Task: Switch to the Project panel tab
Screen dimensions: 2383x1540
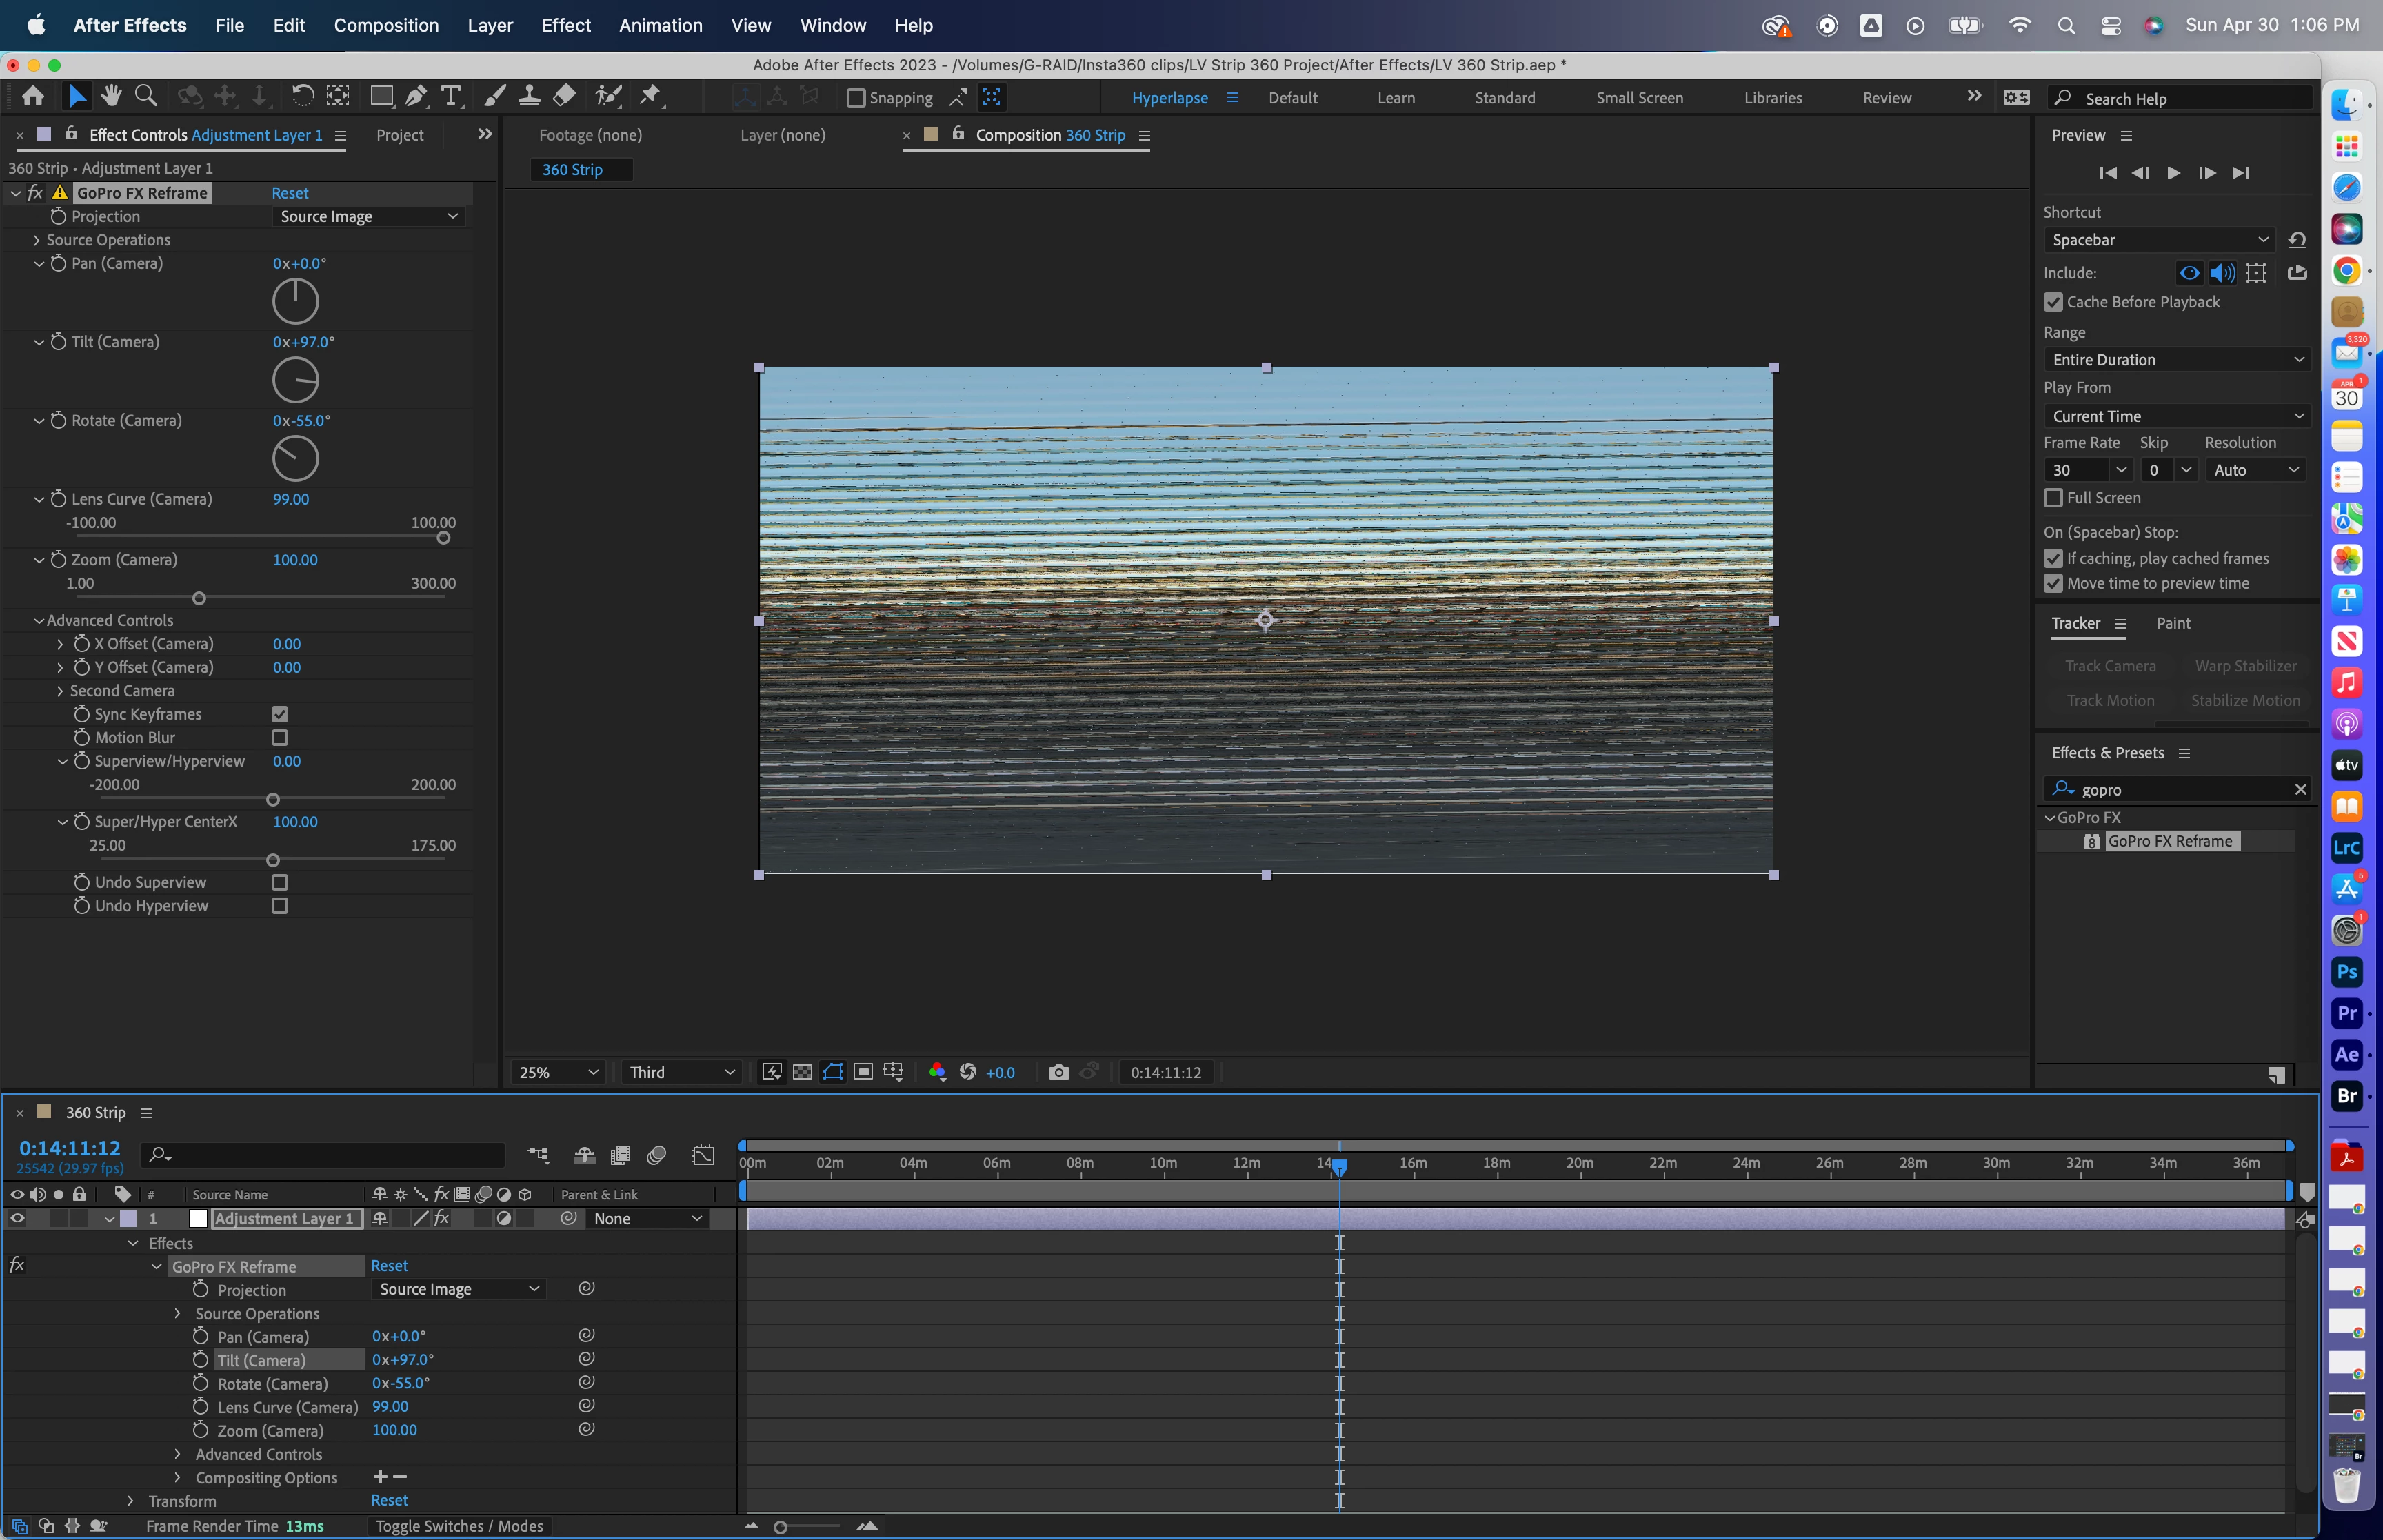Action: [399, 135]
